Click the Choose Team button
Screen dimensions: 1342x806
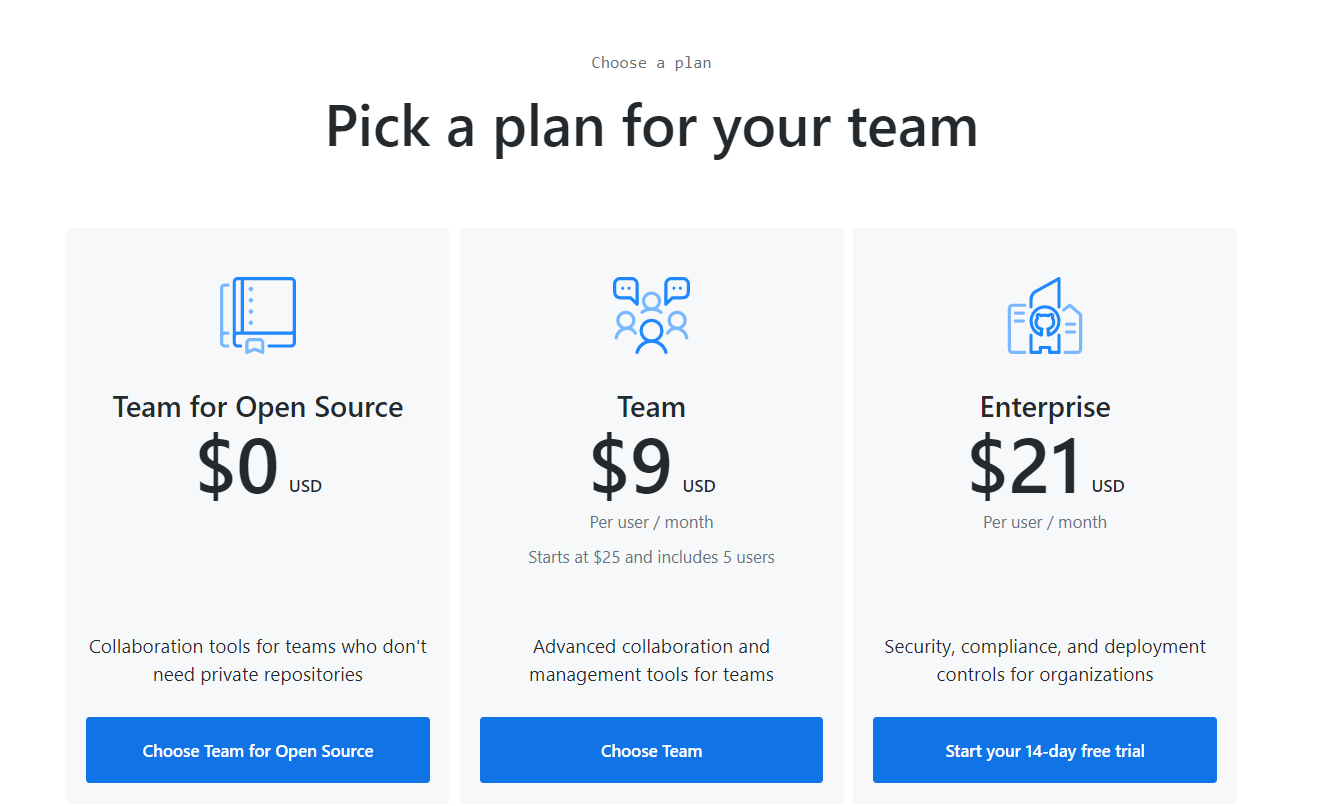coord(651,750)
